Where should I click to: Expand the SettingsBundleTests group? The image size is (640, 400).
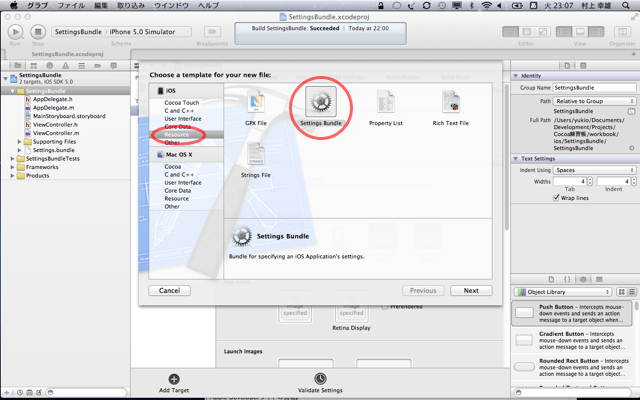13,159
